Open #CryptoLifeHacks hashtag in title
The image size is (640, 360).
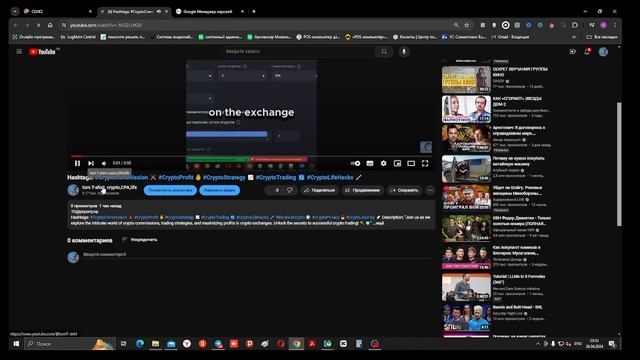click(x=330, y=178)
